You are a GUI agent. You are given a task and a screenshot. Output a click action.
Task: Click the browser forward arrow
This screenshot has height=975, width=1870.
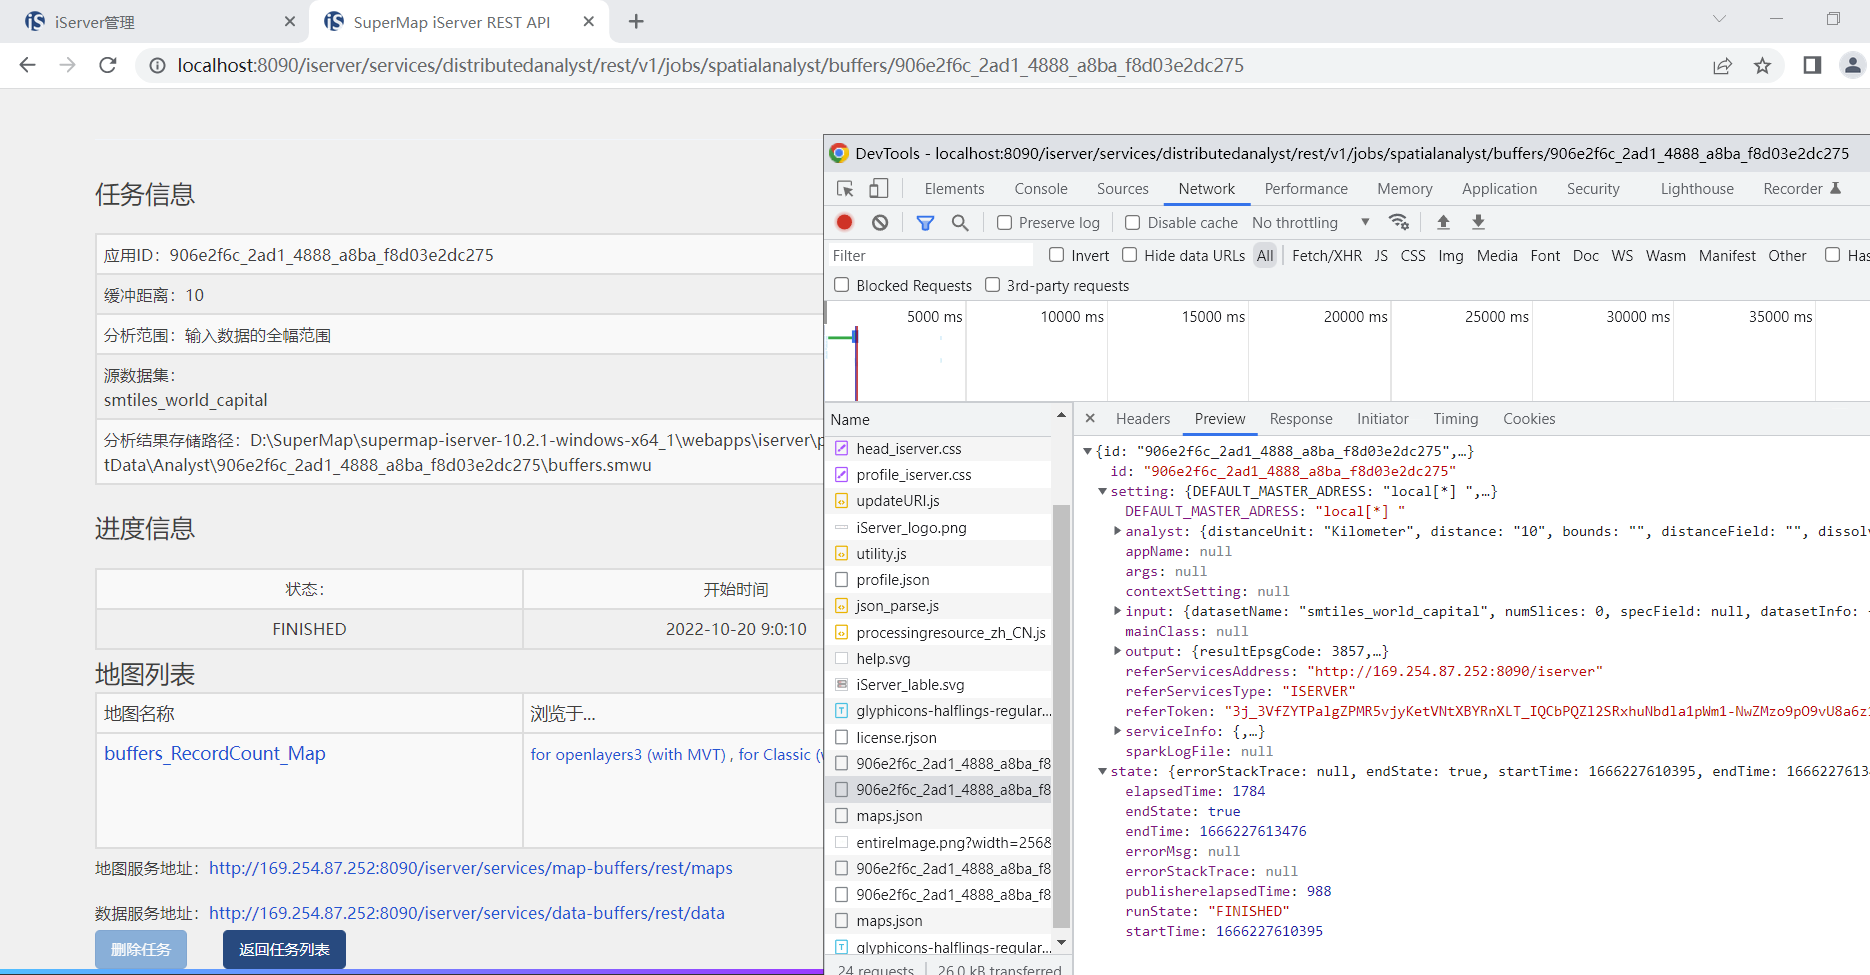(67, 65)
